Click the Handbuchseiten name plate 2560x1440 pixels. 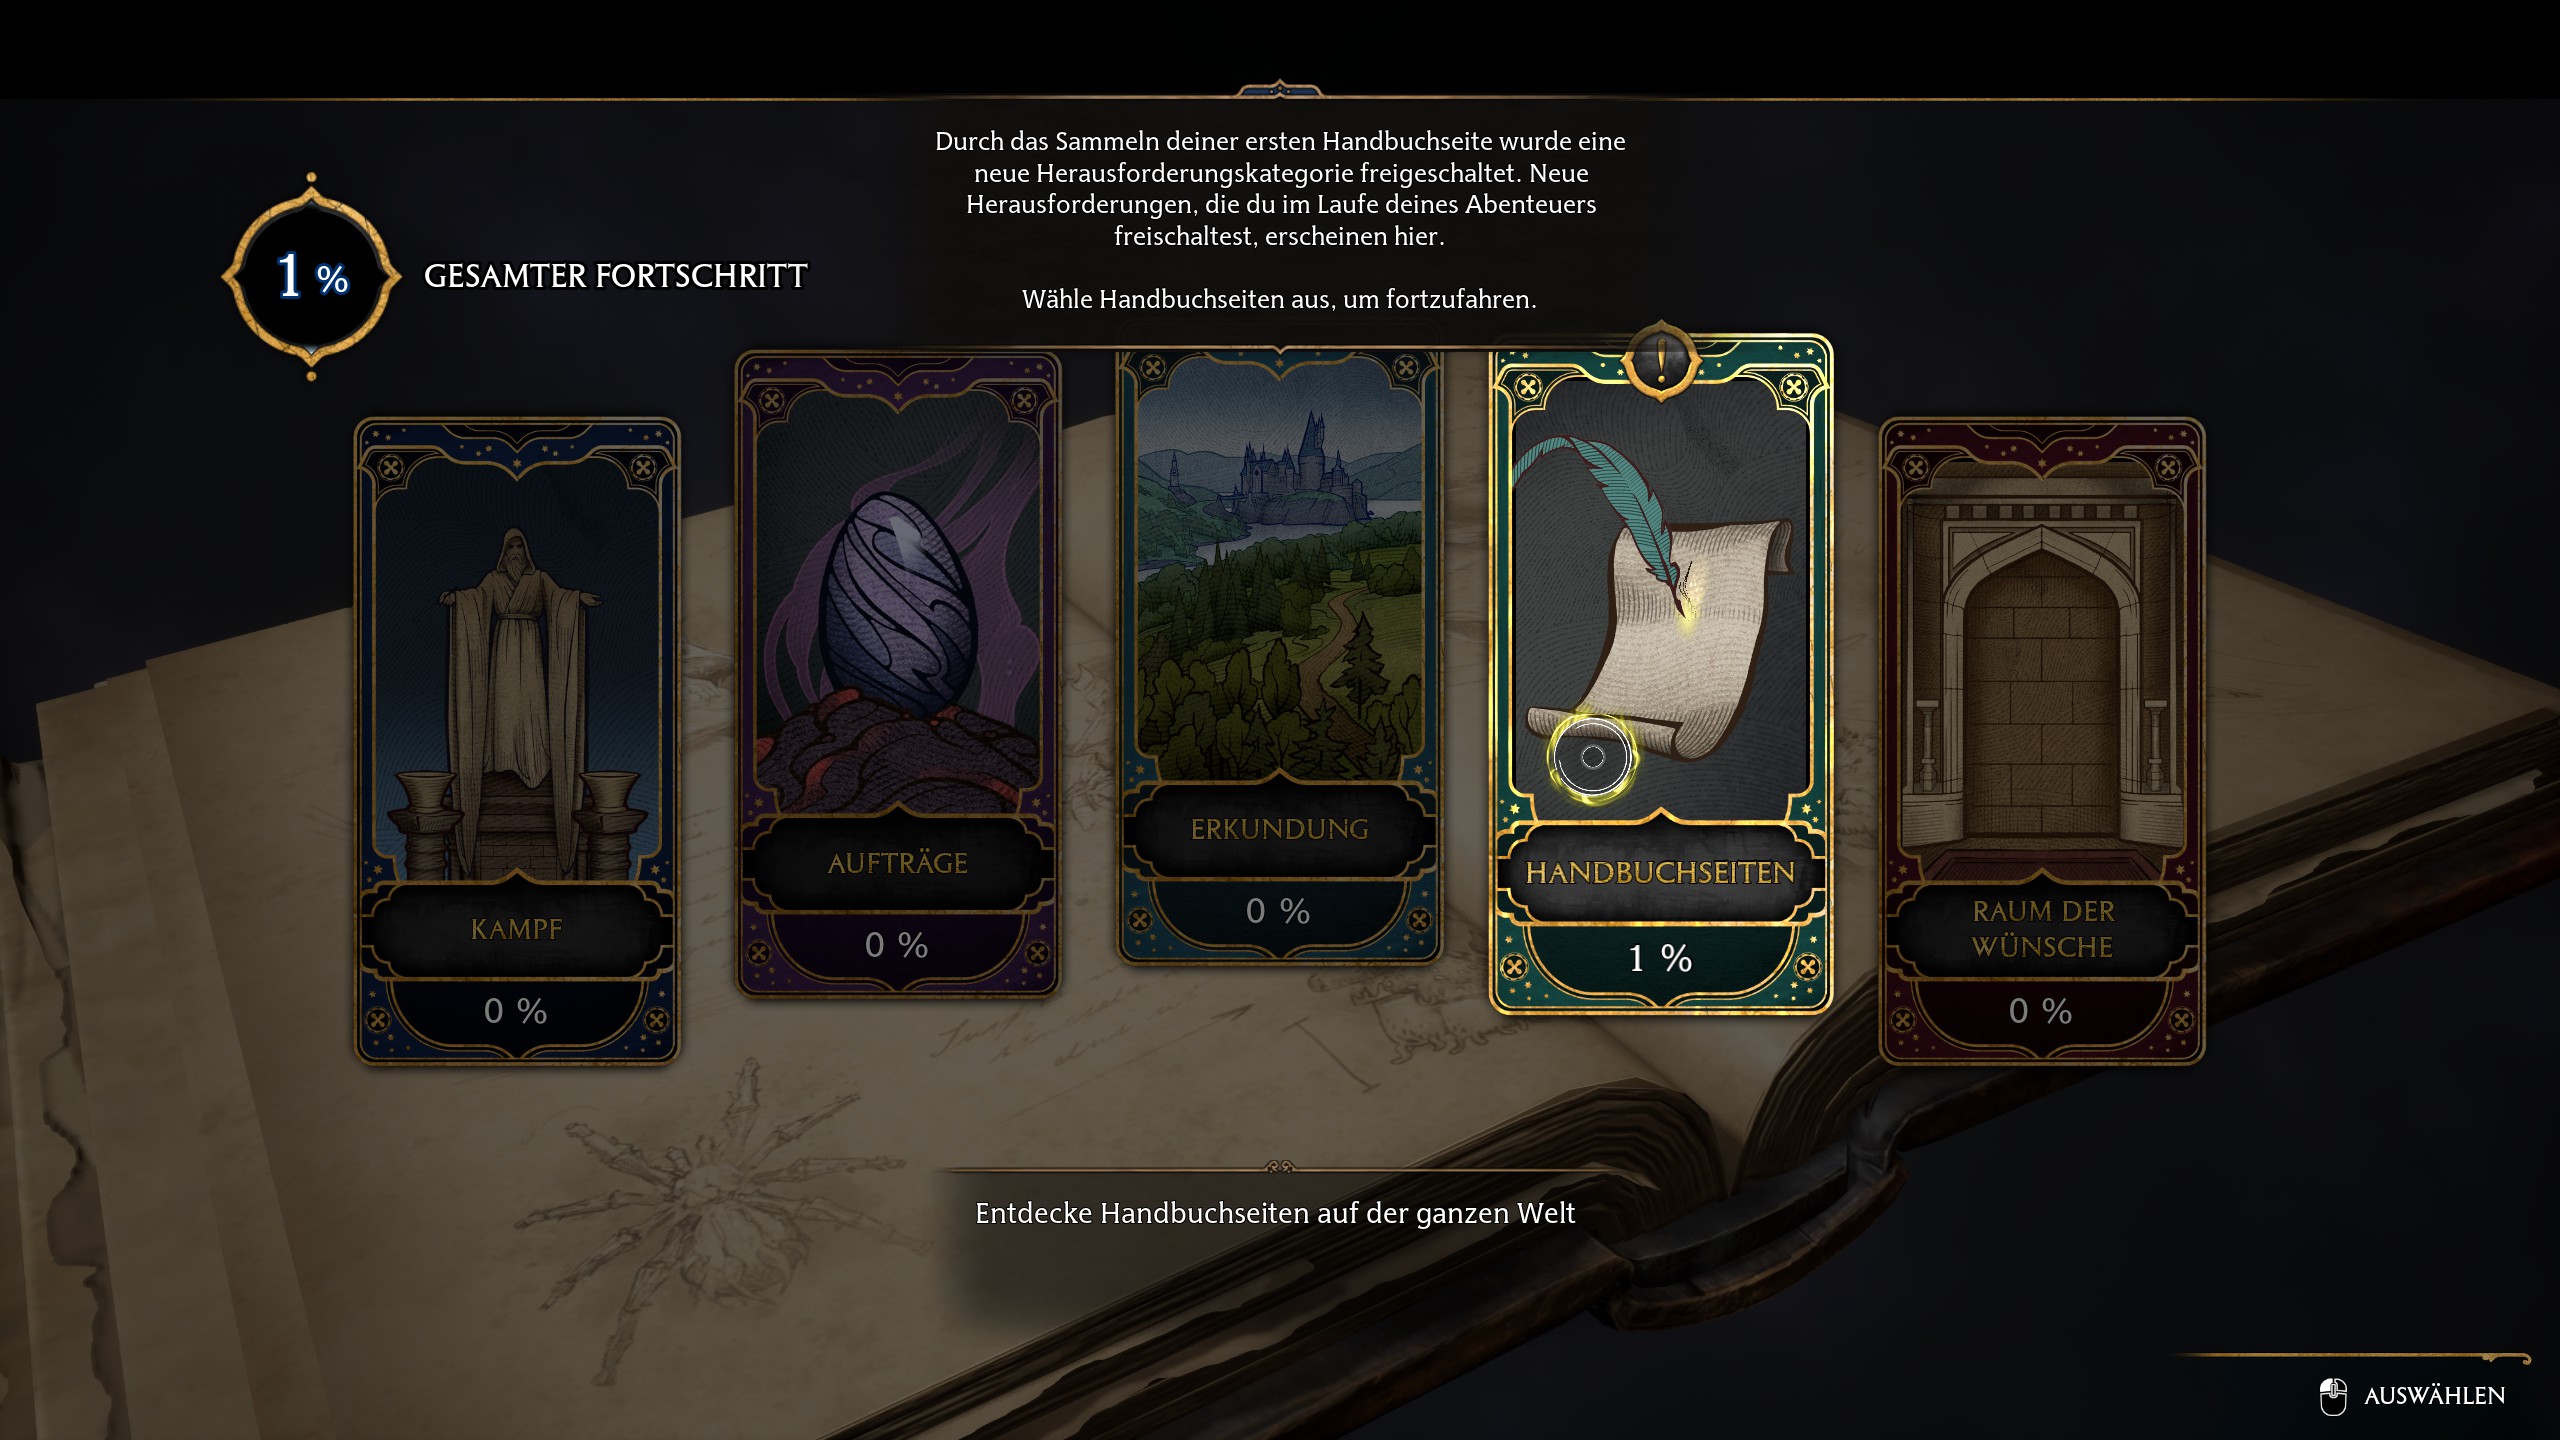pos(1661,873)
